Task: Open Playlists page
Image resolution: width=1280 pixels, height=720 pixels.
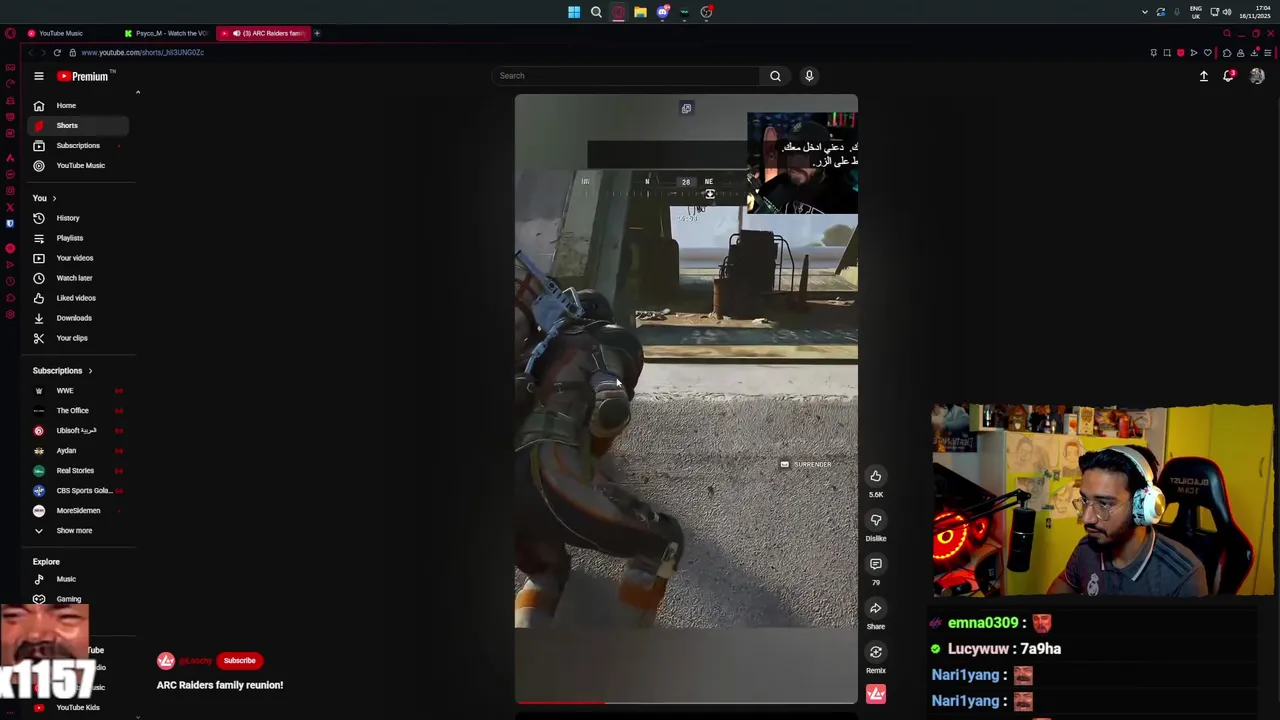Action: (x=78, y=238)
